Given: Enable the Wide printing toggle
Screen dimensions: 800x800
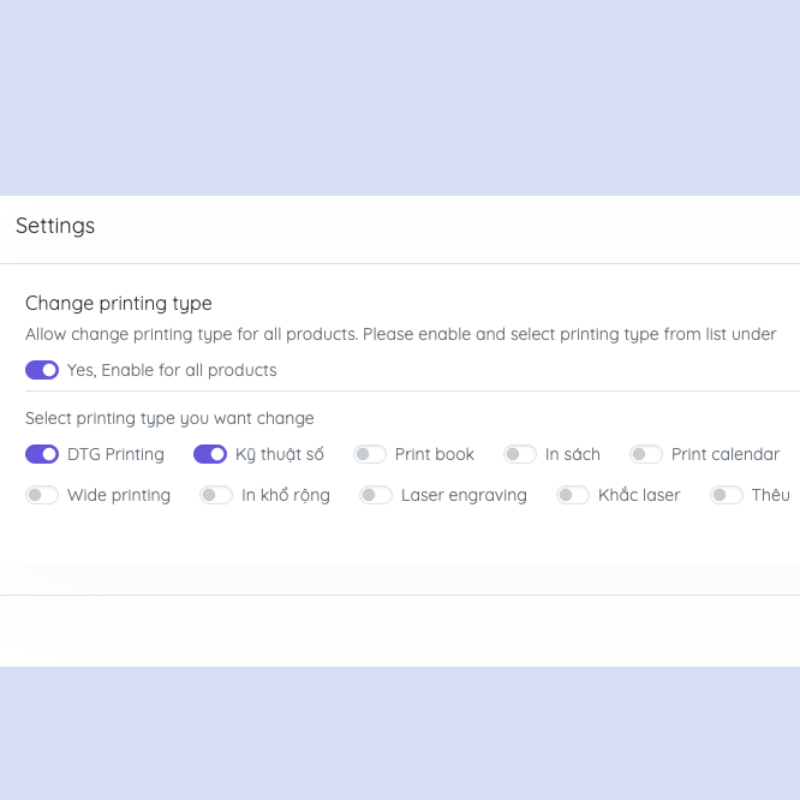Looking at the screenshot, I should pyautogui.click(x=42, y=495).
